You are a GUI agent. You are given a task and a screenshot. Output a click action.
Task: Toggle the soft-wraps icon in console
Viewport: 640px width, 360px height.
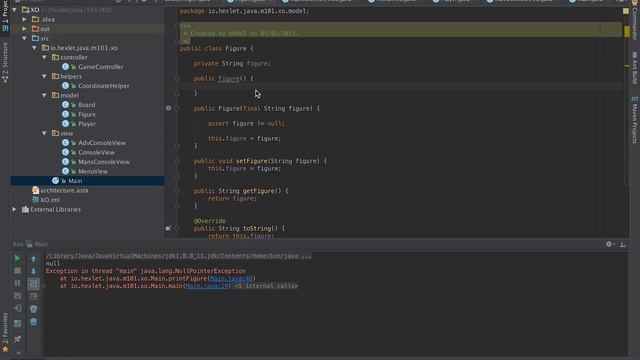33,284
